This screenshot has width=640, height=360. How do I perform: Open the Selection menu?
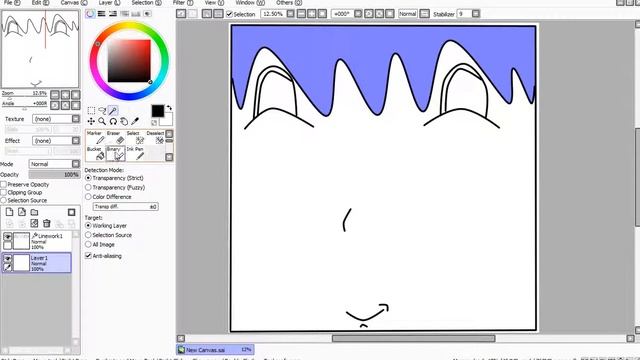tap(147, 2)
